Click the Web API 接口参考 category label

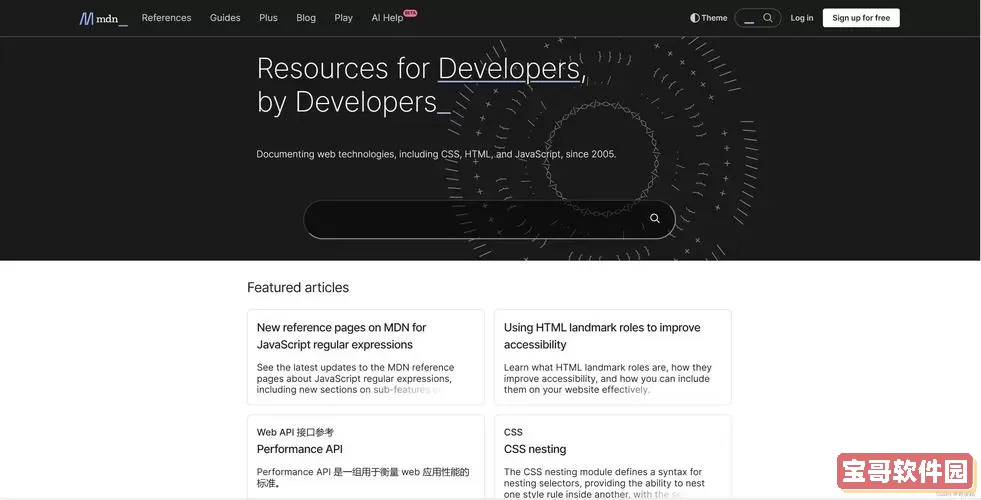295,432
